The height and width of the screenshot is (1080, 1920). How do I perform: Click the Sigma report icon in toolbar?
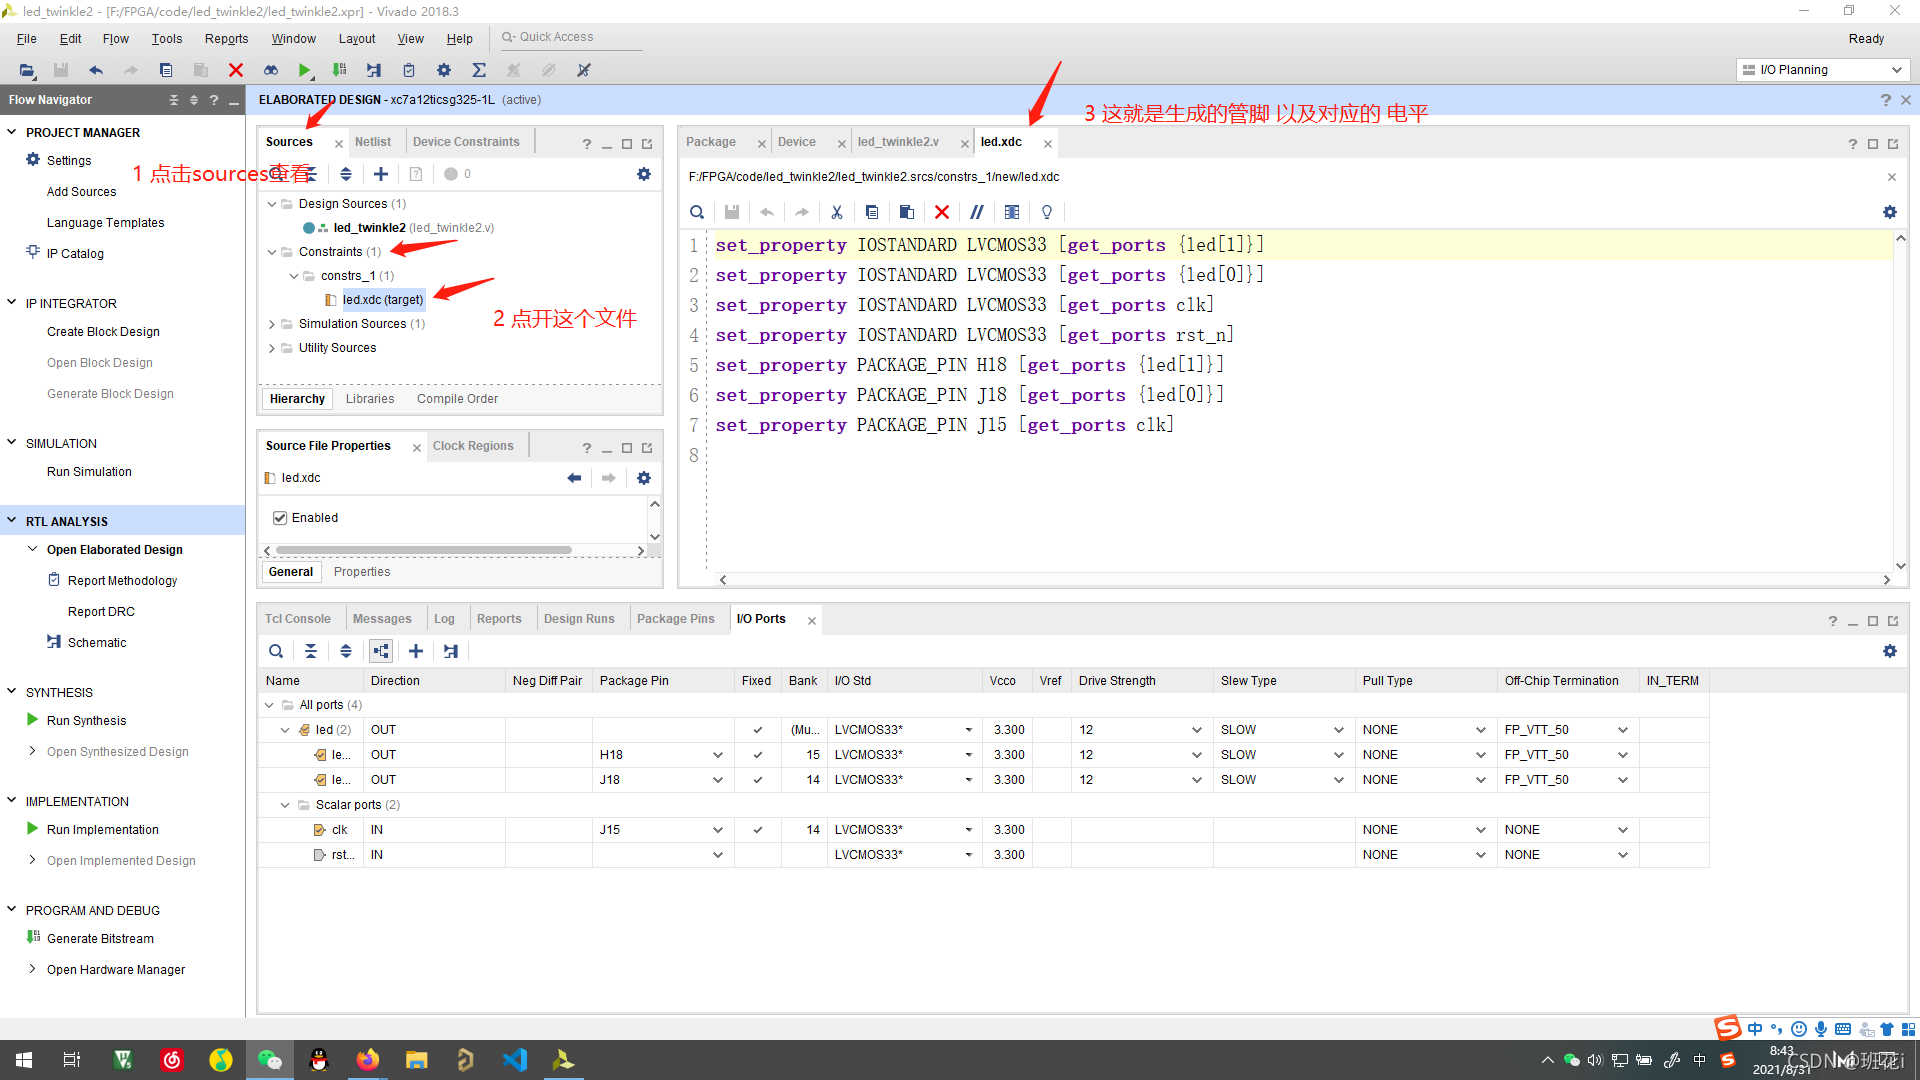pos(479,70)
